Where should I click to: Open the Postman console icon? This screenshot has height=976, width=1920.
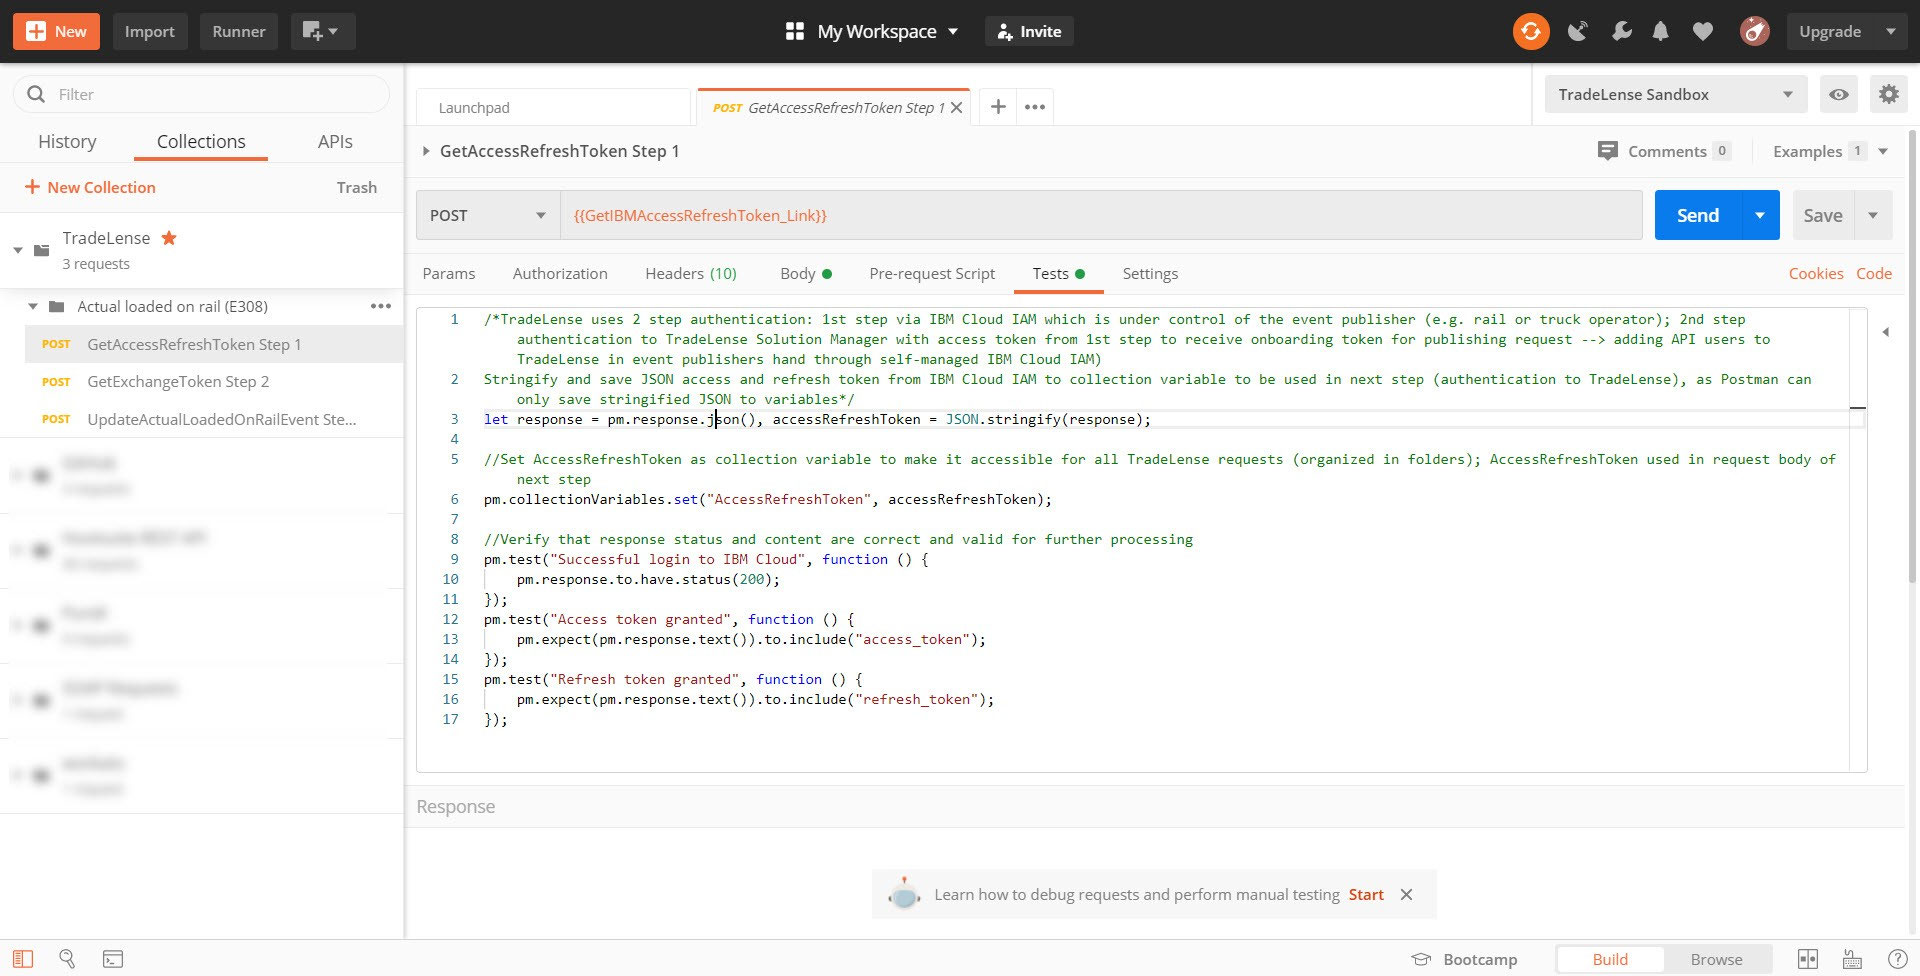click(x=113, y=959)
